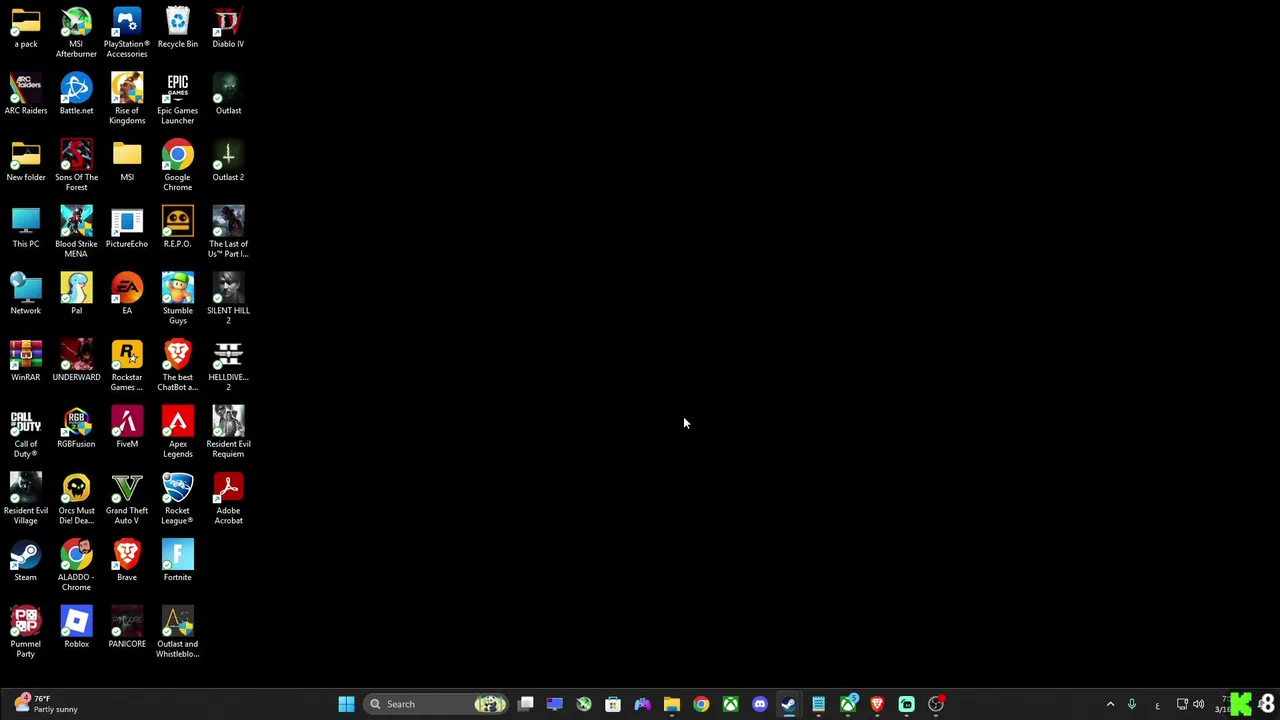This screenshot has width=1280, height=720.
Task: Select the MSI folder icon
Action: pos(127,162)
